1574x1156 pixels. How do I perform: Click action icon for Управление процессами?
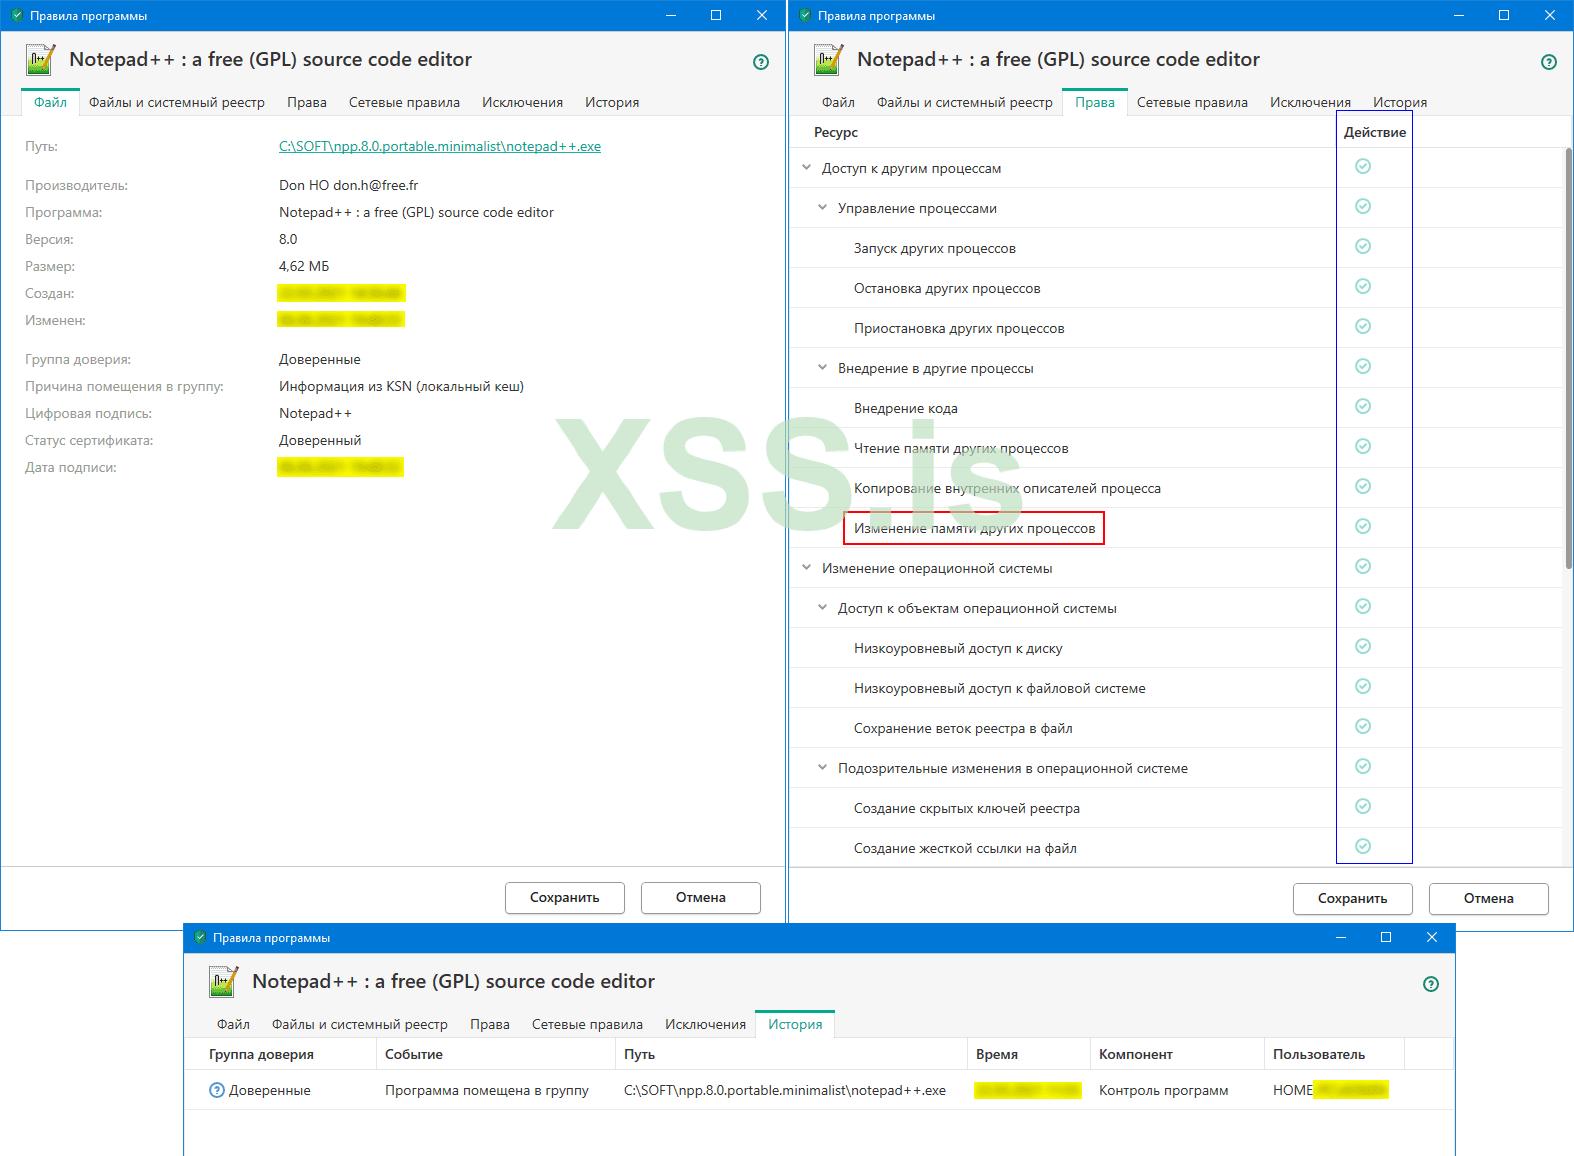1363,206
